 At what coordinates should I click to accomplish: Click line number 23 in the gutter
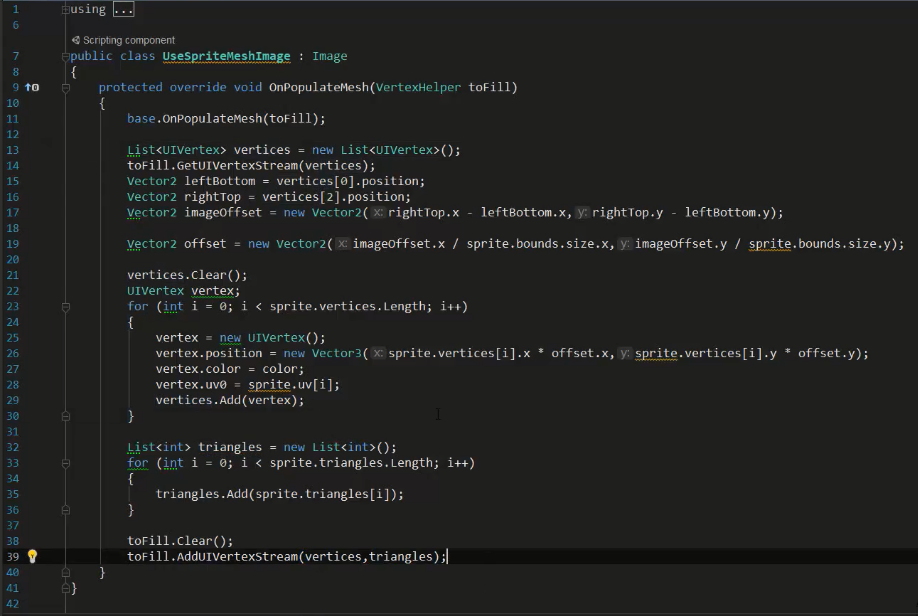coord(13,307)
